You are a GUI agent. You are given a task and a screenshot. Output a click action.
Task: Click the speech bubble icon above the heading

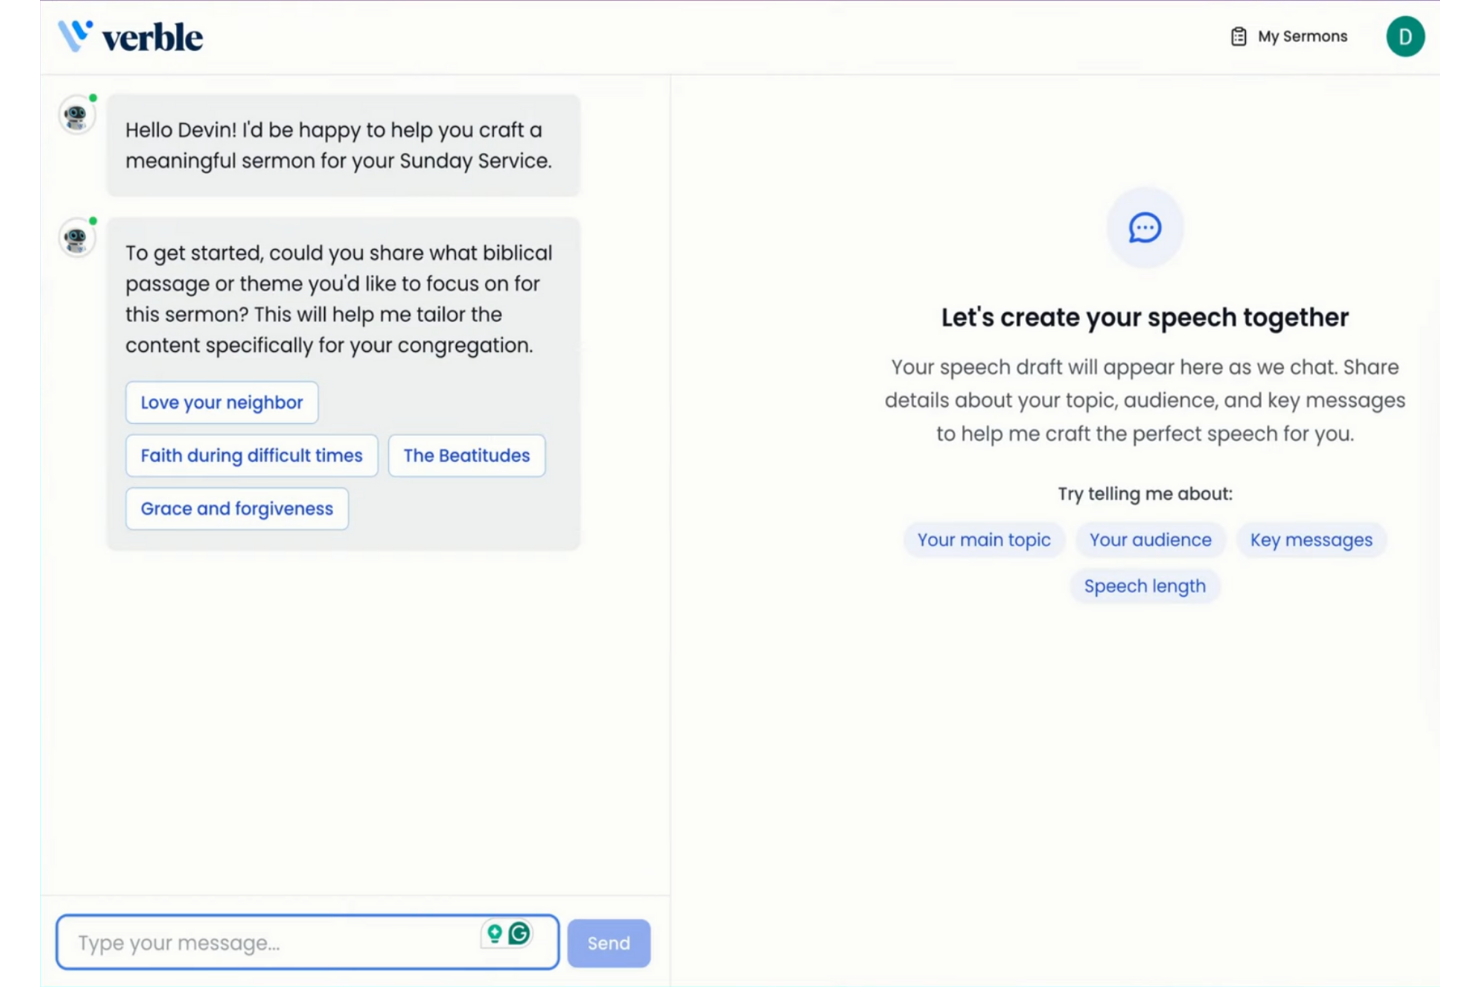(x=1144, y=227)
